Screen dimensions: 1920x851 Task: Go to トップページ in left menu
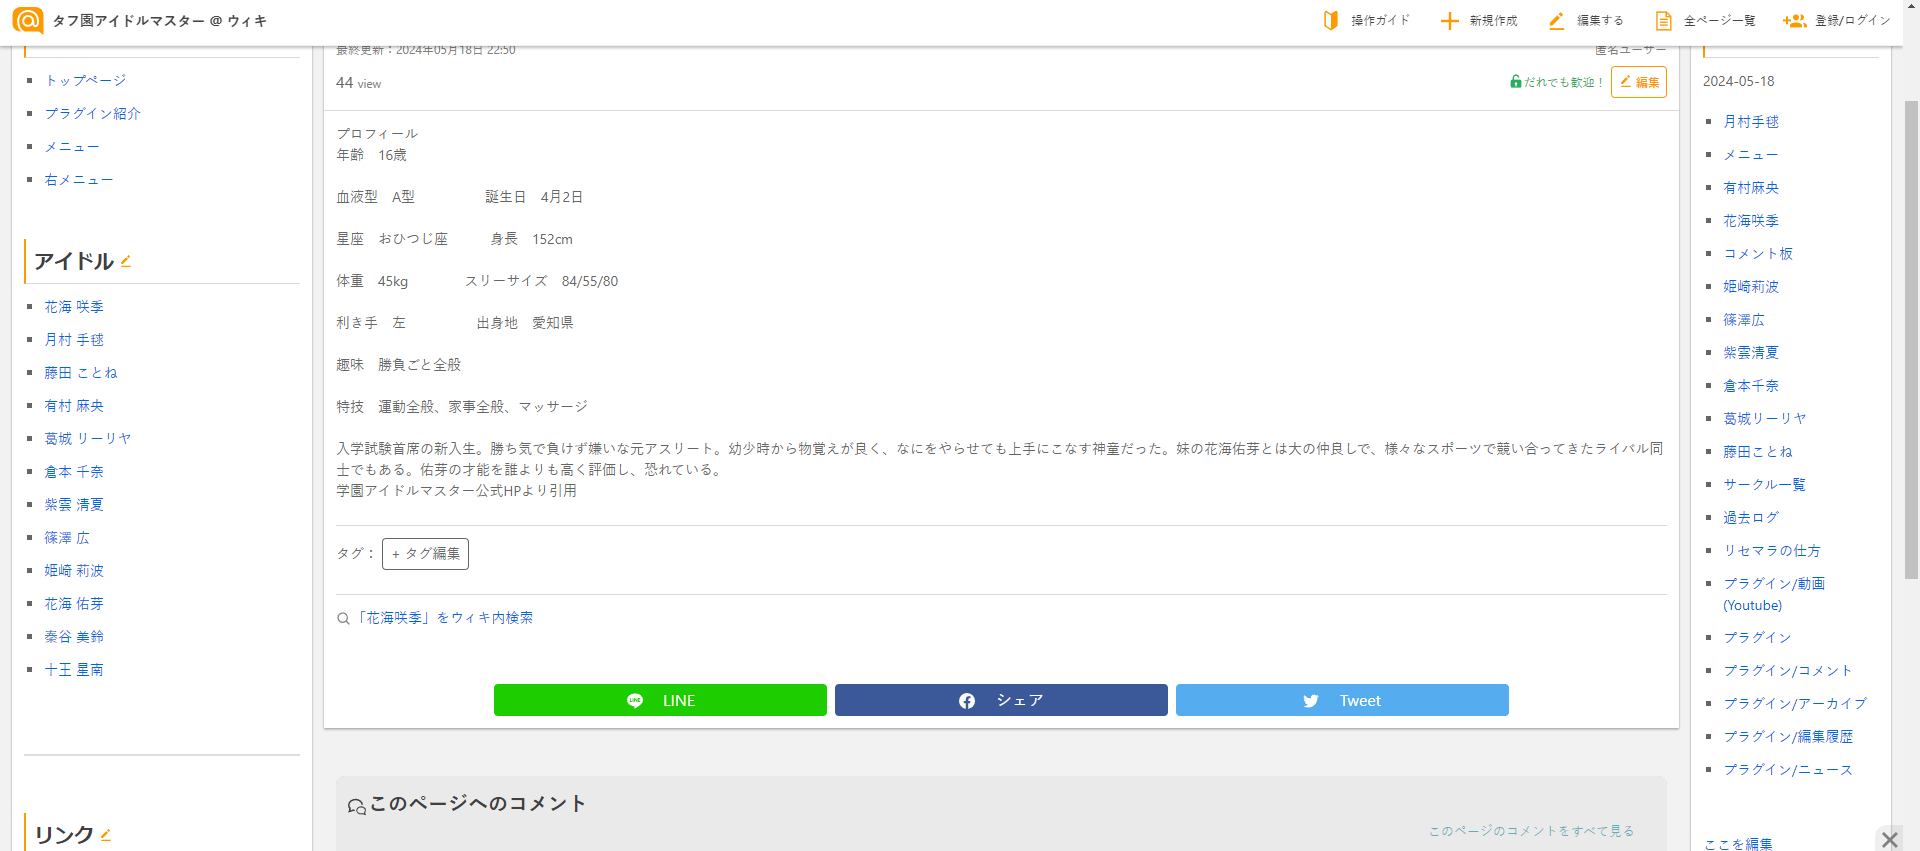[x=85, y=80]
